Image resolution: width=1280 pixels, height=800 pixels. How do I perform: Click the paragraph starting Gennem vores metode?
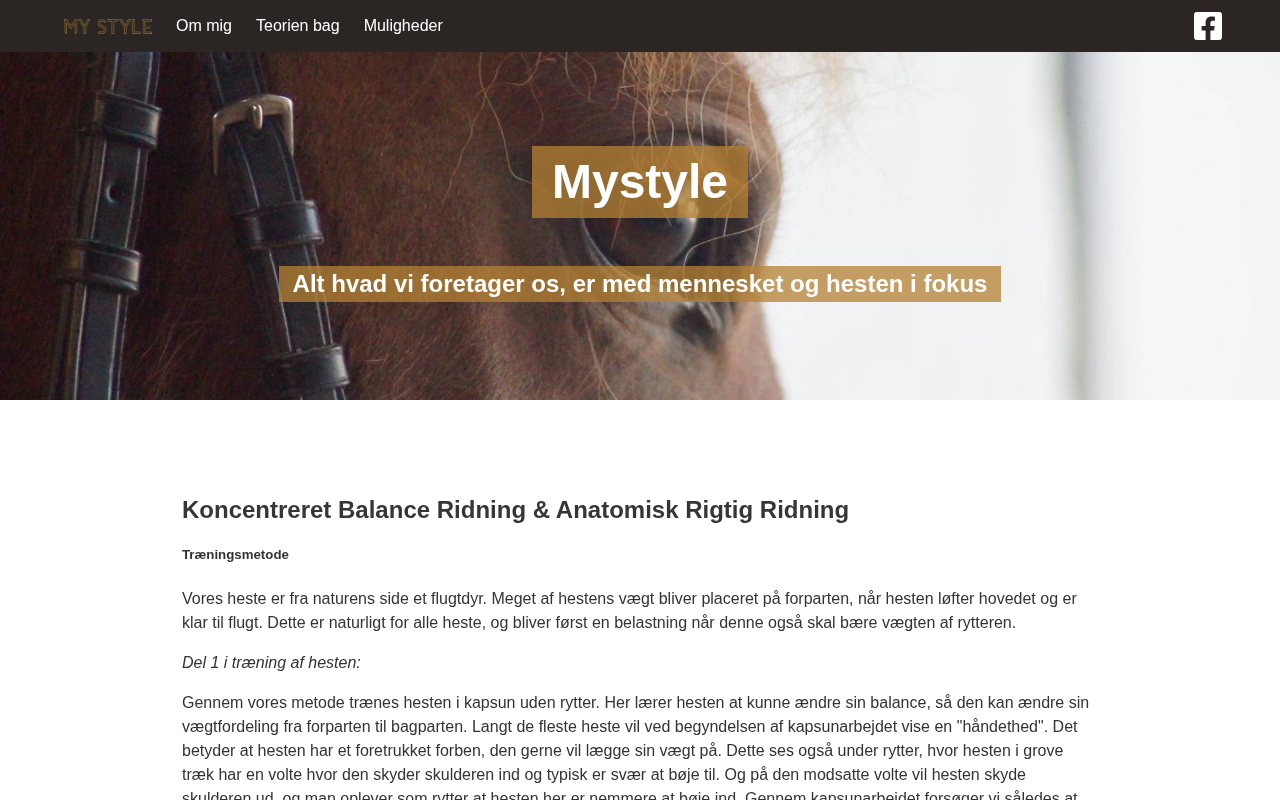pyautogui.click(x=636, y=746)
